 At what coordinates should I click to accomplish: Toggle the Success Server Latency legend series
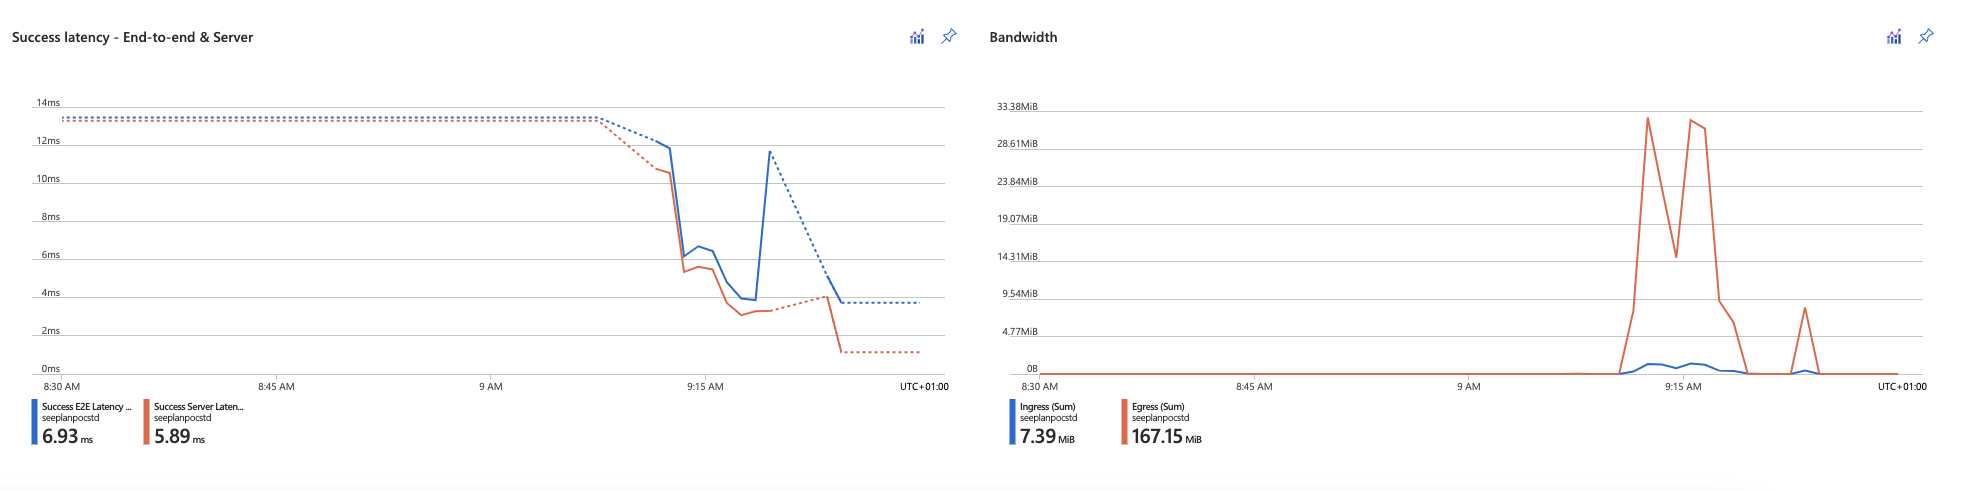click(x=198, y=407)
